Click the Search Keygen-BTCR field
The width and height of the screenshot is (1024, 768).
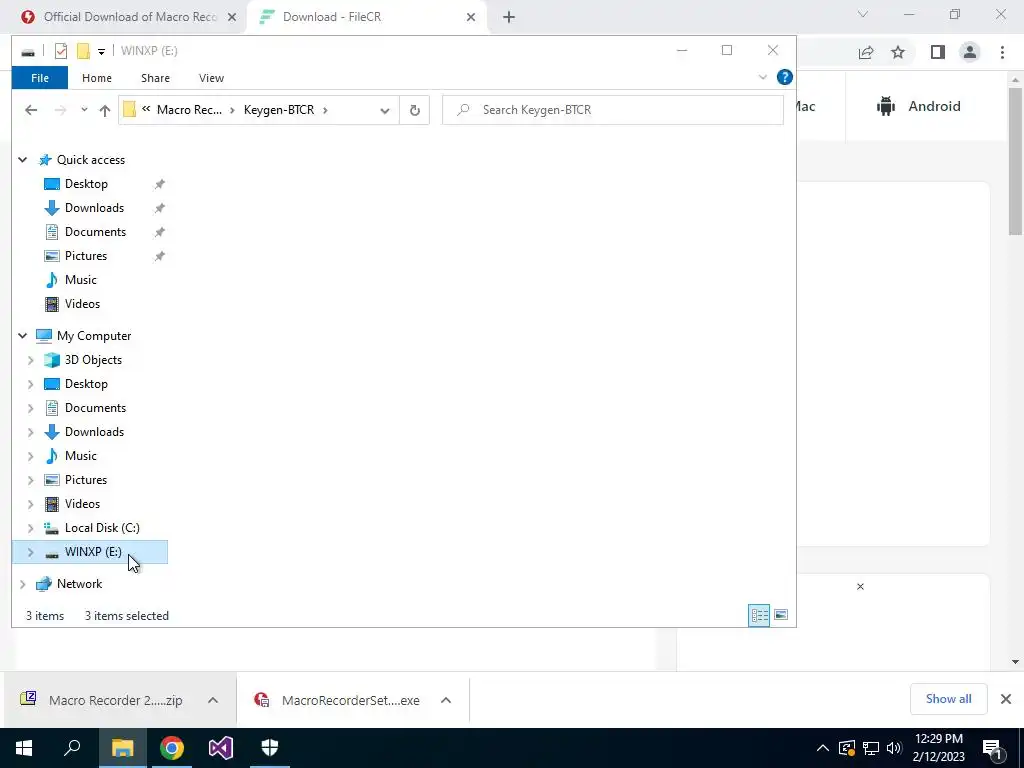[x=613, y=110]
